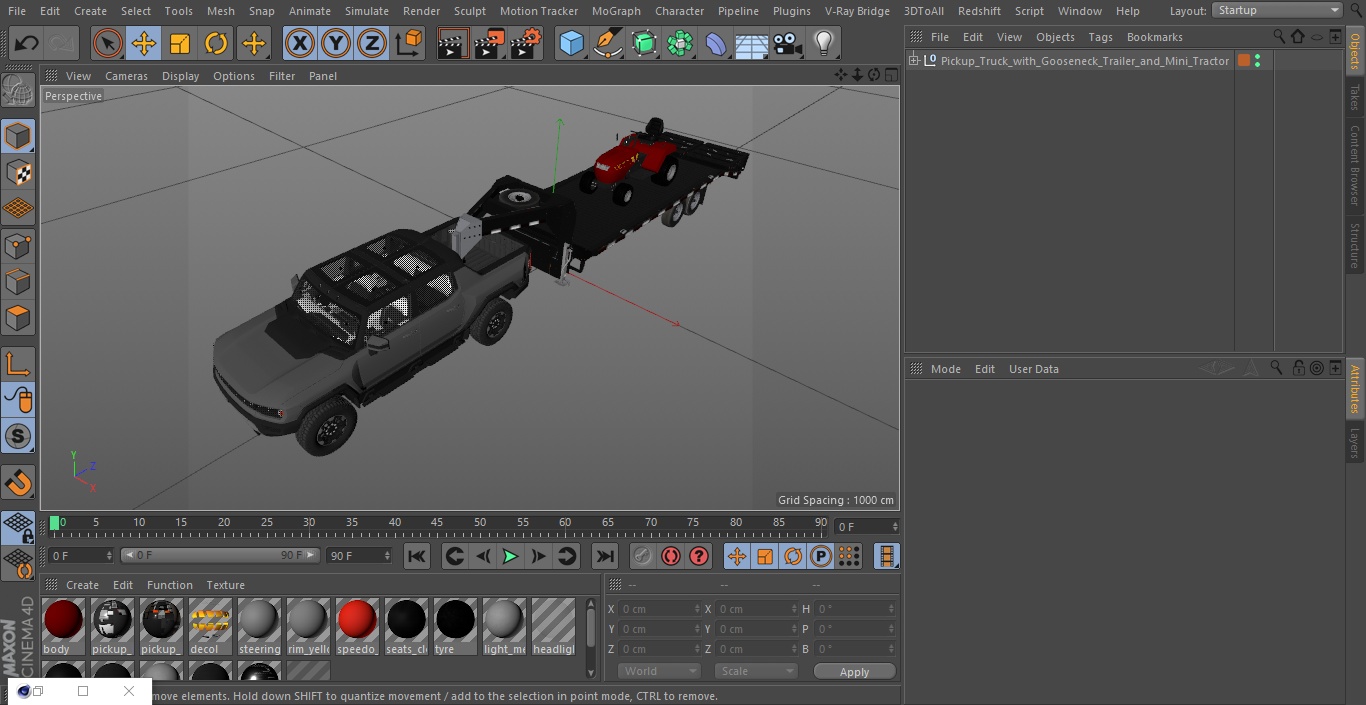Add a Camera object
Viewport: 1366px width, 705px height.
[x=788, y=44]
